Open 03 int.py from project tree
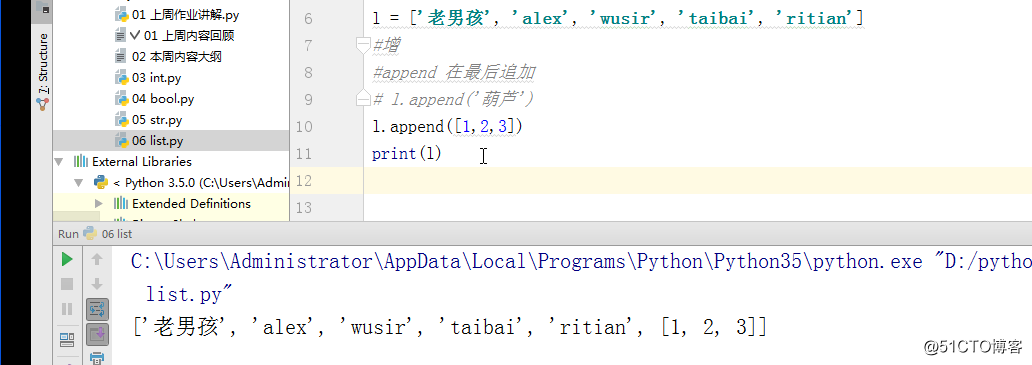This screenshot has height=365, width=1032. tap(157, 78)
